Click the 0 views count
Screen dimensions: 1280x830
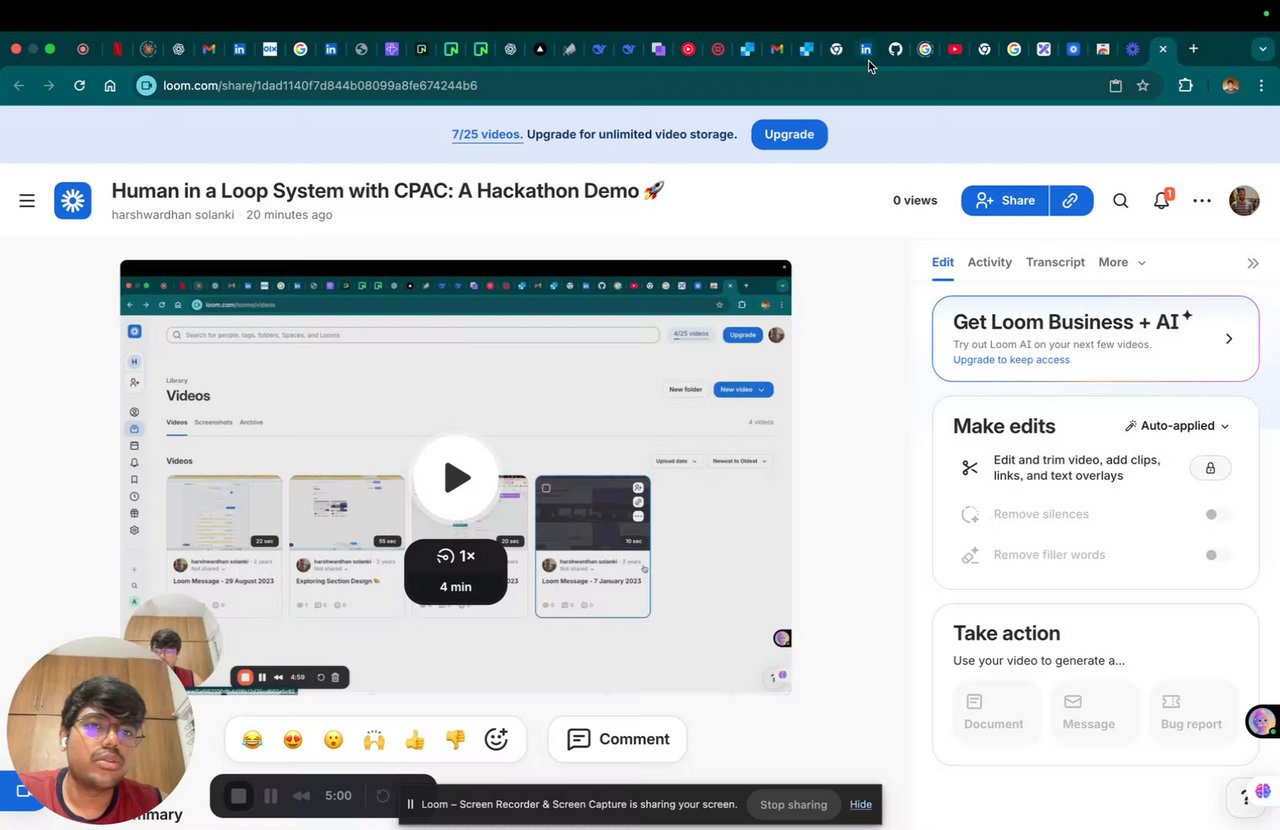click(x=915, y=201)
